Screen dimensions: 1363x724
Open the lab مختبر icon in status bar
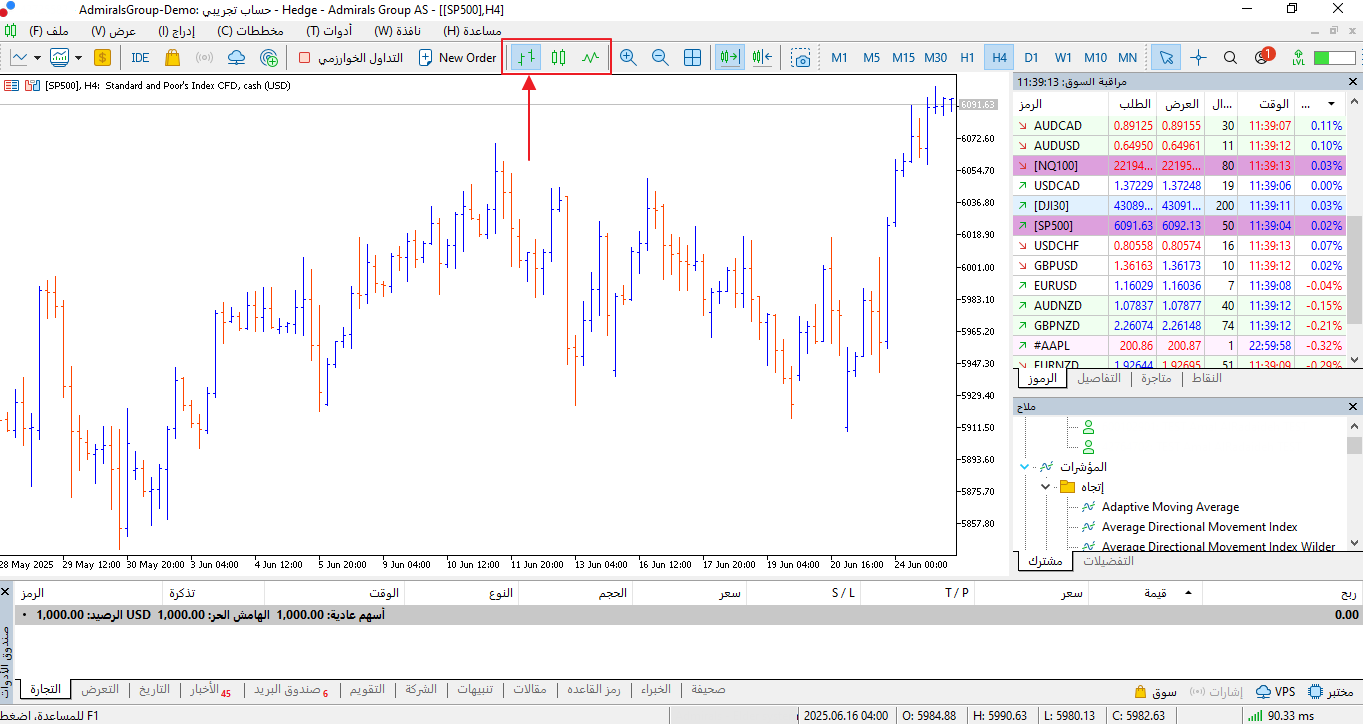pos(1330,692)
